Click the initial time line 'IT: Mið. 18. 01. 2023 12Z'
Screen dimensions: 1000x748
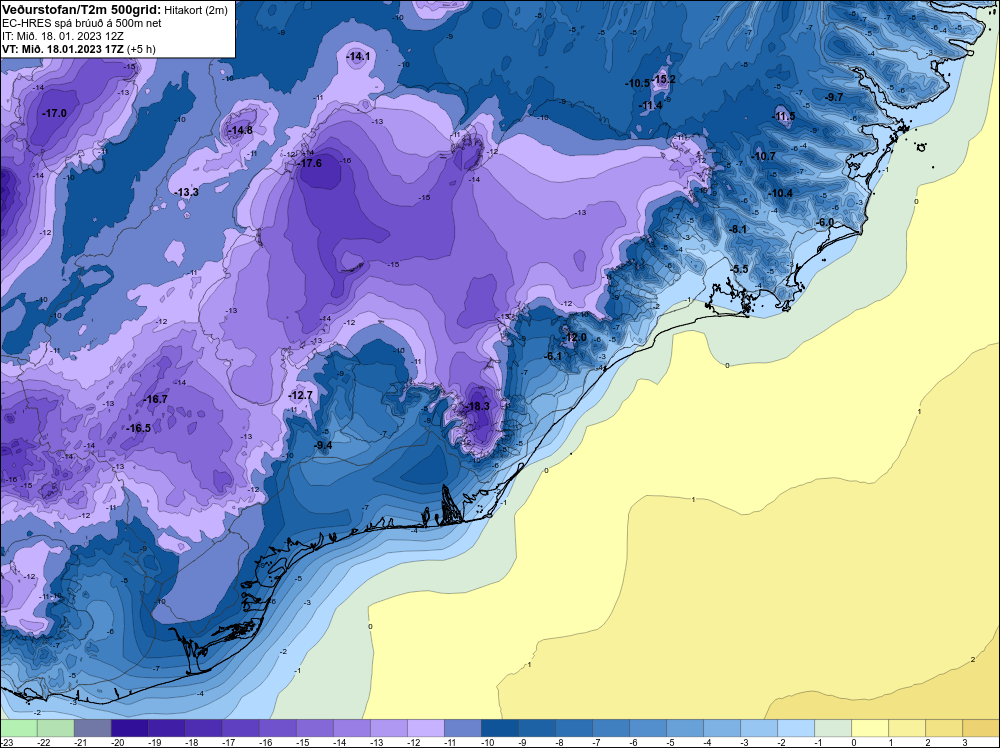[x=62, y=36]
